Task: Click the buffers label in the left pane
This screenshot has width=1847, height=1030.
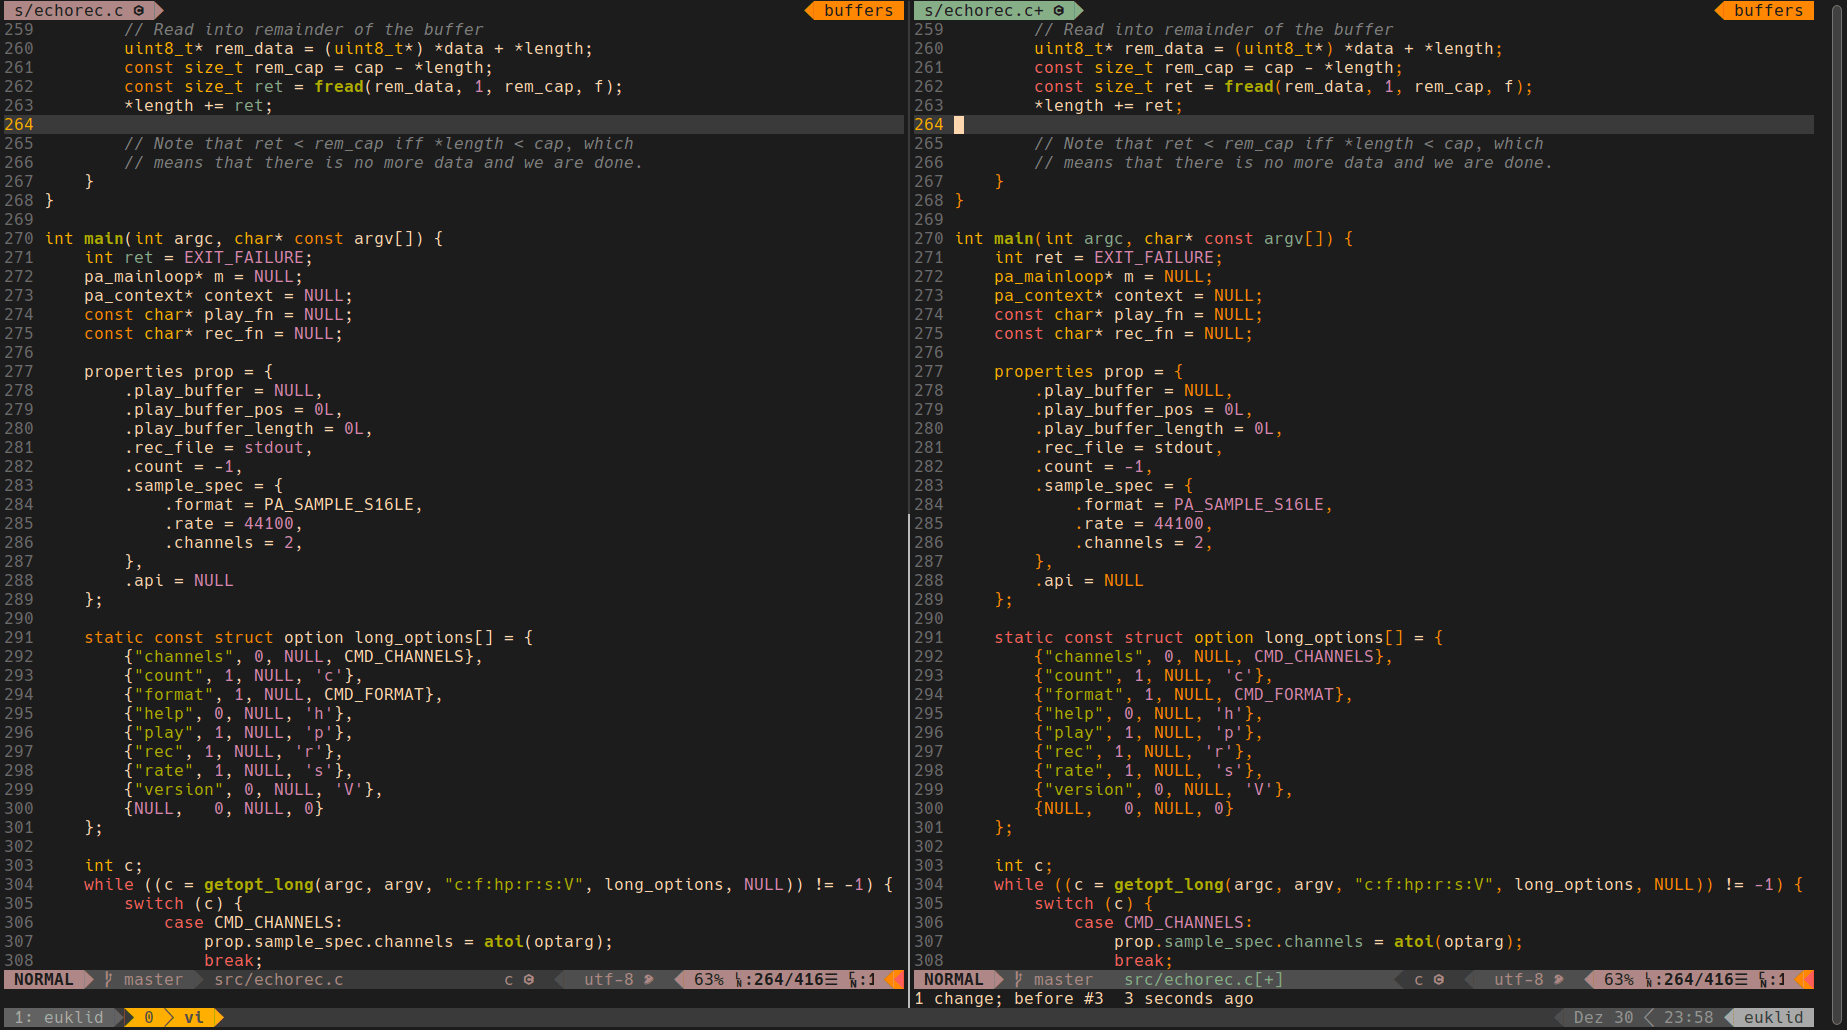Action: pyautogui.click(x=858, y=10)
